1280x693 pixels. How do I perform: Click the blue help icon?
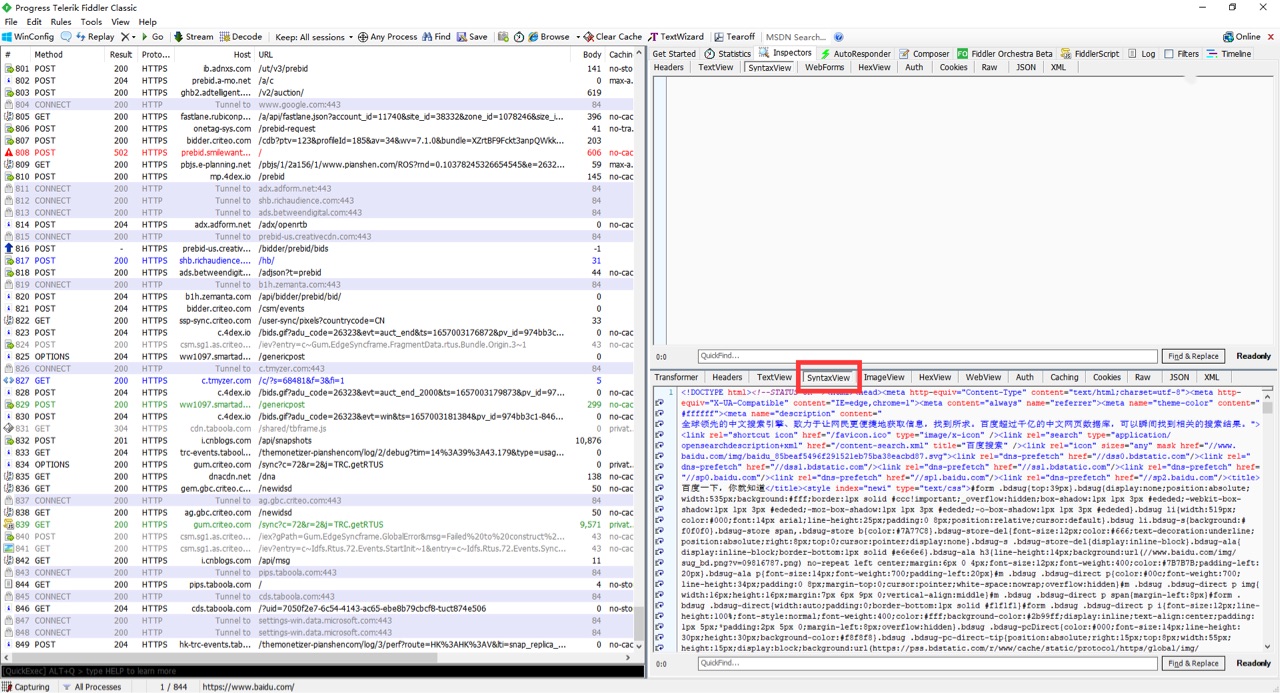839,37
